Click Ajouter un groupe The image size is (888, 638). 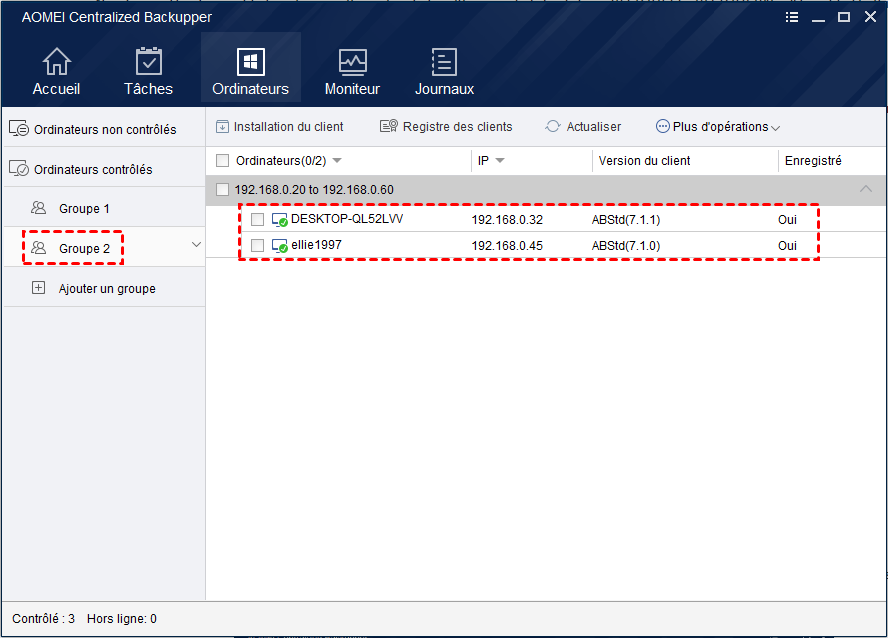click(104, 288)
